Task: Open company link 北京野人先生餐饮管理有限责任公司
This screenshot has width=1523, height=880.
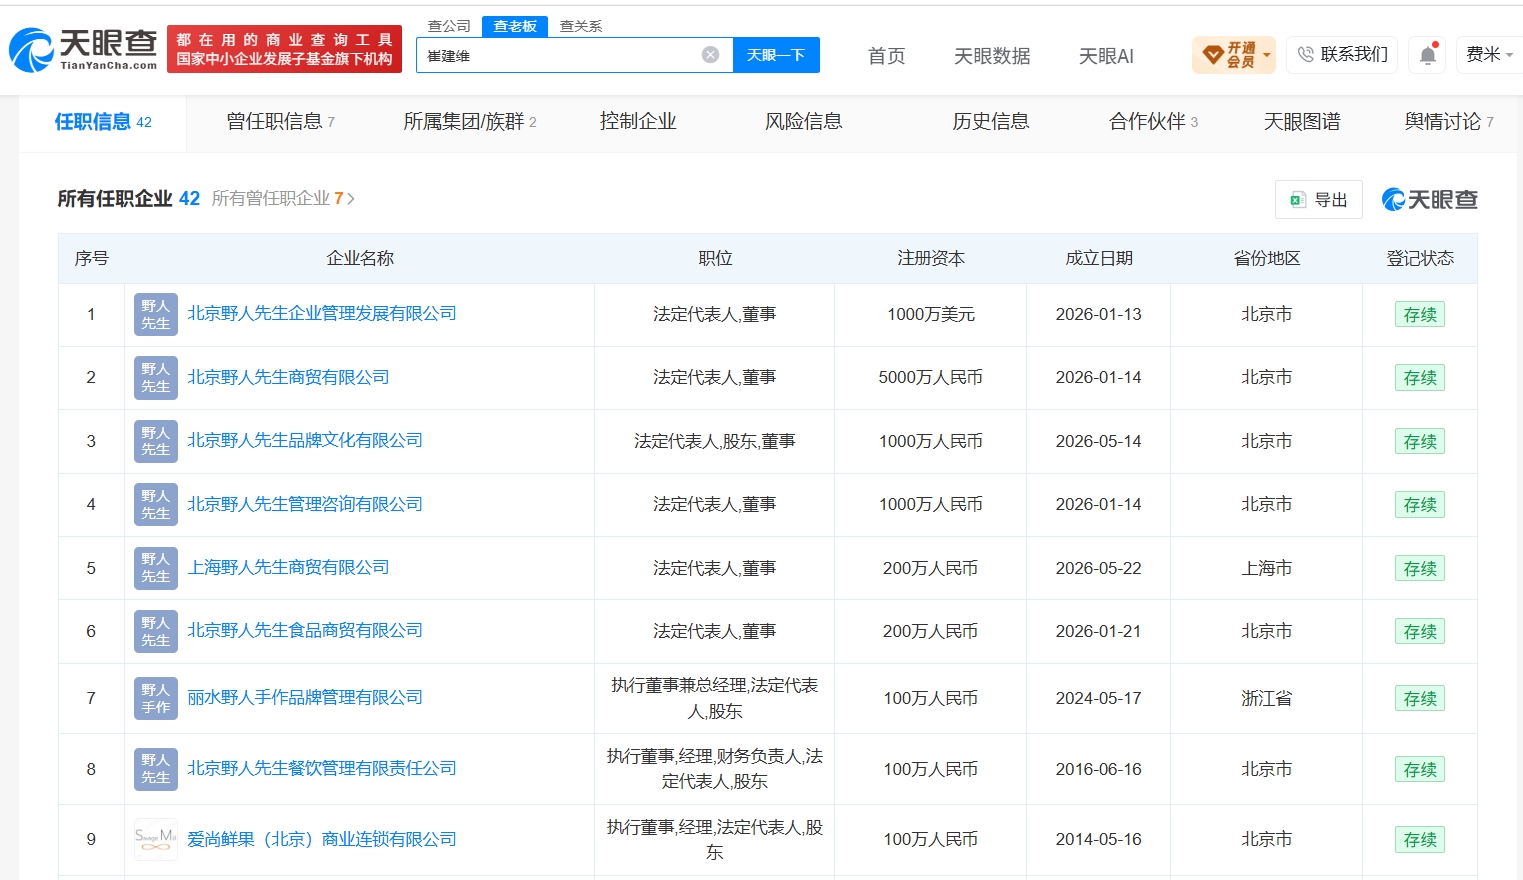Action: click(x=322, y=768)
